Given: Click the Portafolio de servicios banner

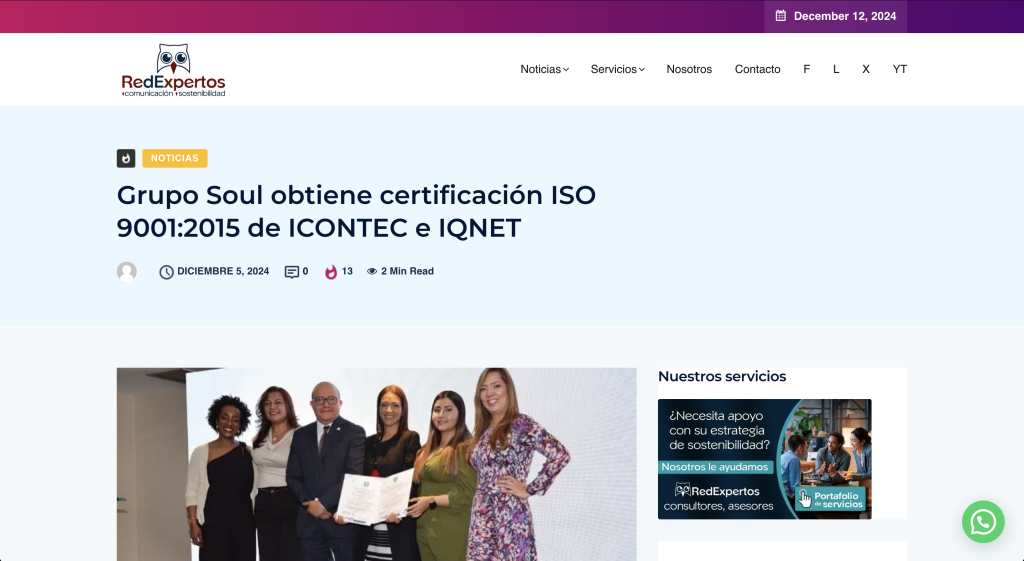Looking at the screenshot, I should [x=765, y=459].
